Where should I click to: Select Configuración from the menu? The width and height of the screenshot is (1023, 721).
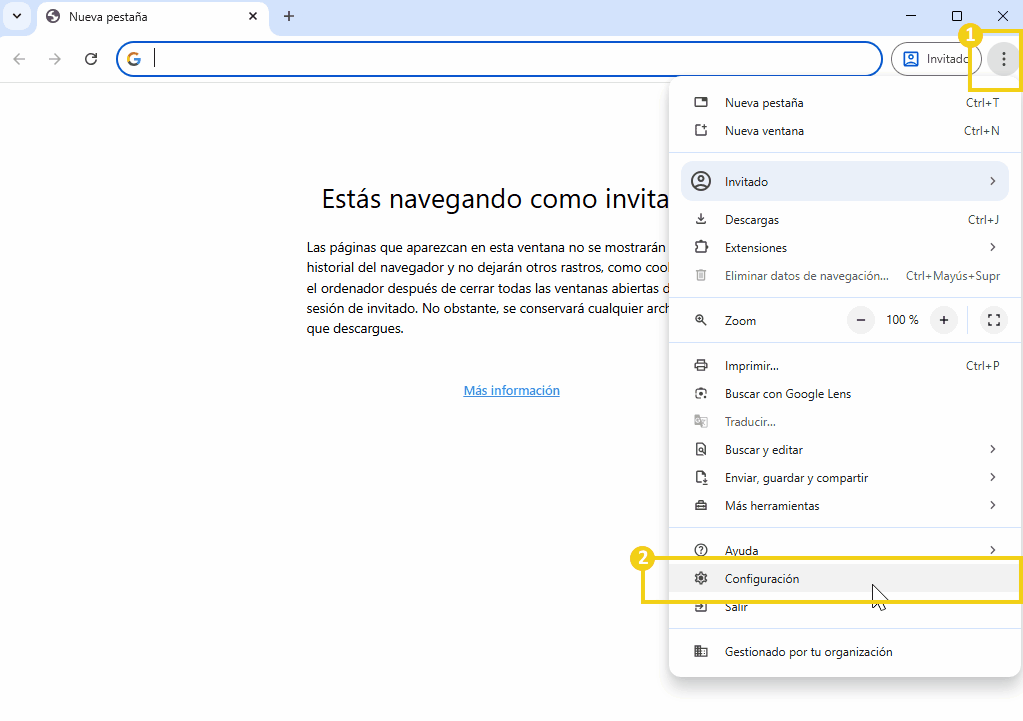pos(762,579)
